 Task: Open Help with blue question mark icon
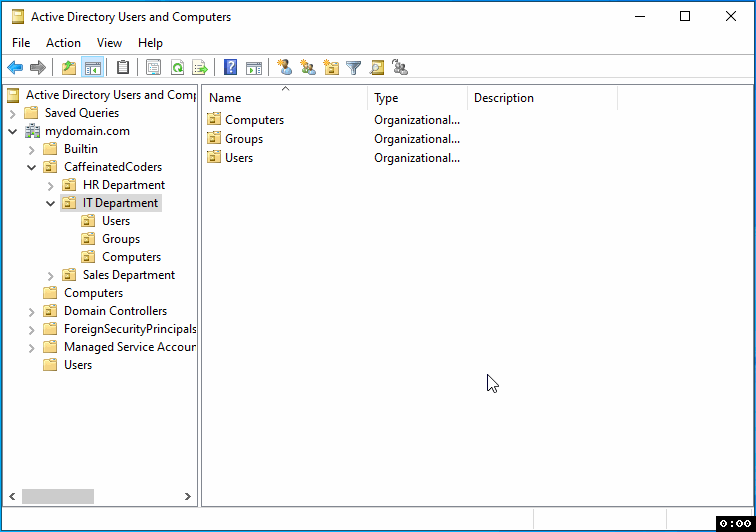pos(230,68)
